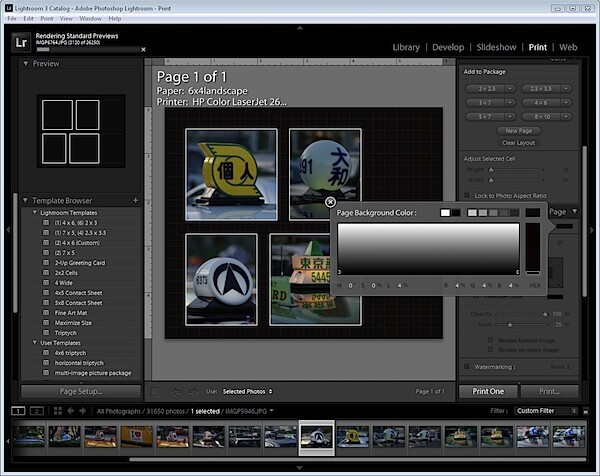Collapse the Template Browser panel

(26, 200)
